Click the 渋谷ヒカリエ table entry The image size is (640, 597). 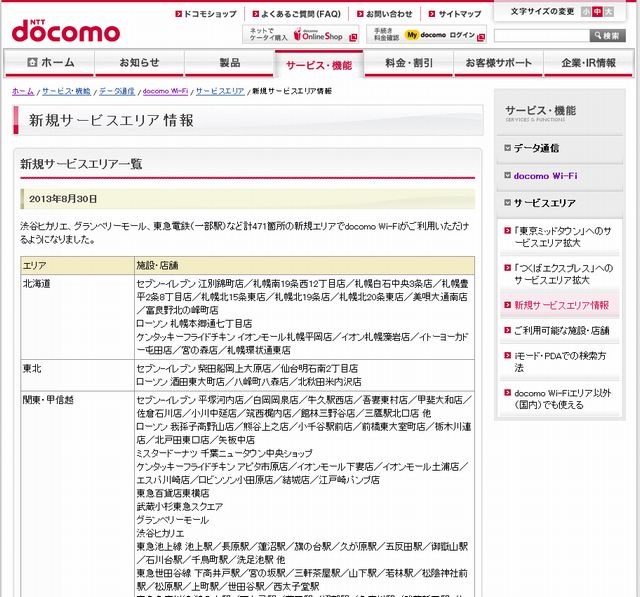(160, 533)
